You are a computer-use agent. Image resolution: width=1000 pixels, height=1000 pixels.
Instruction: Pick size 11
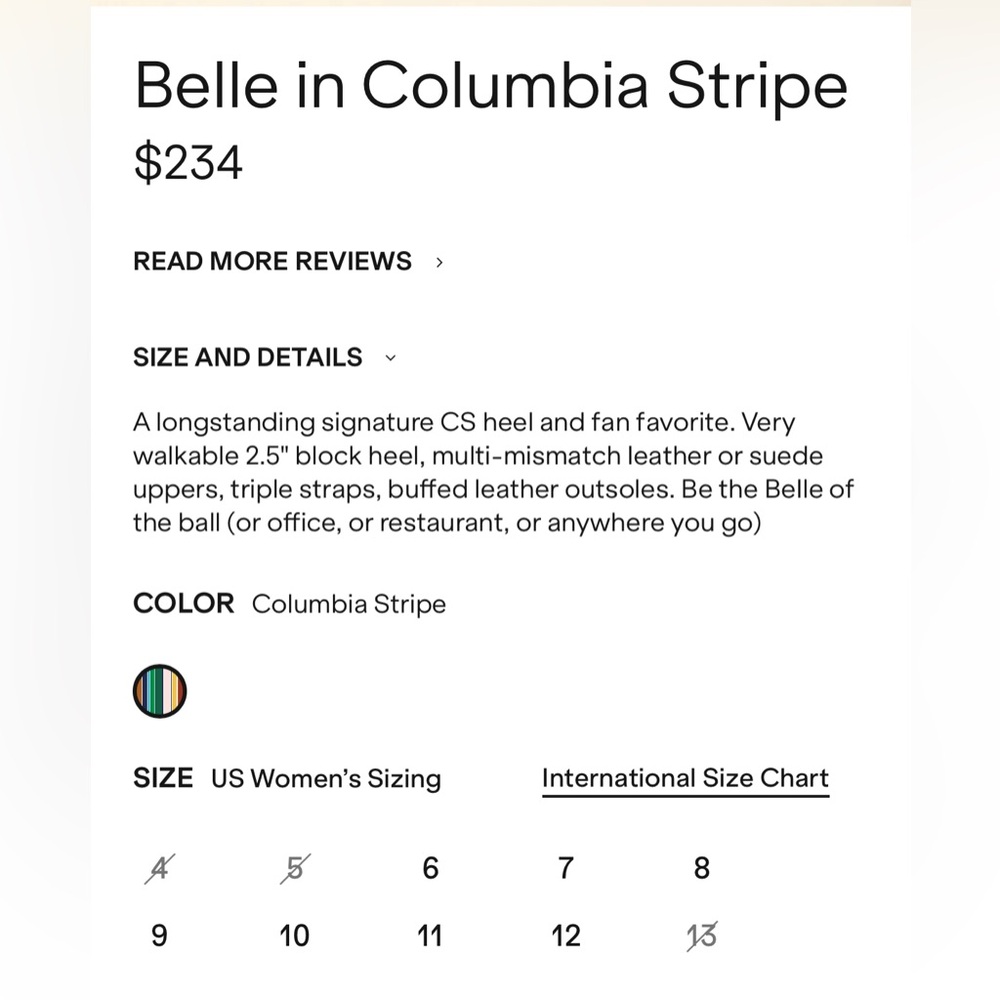(x=429, y=936)
